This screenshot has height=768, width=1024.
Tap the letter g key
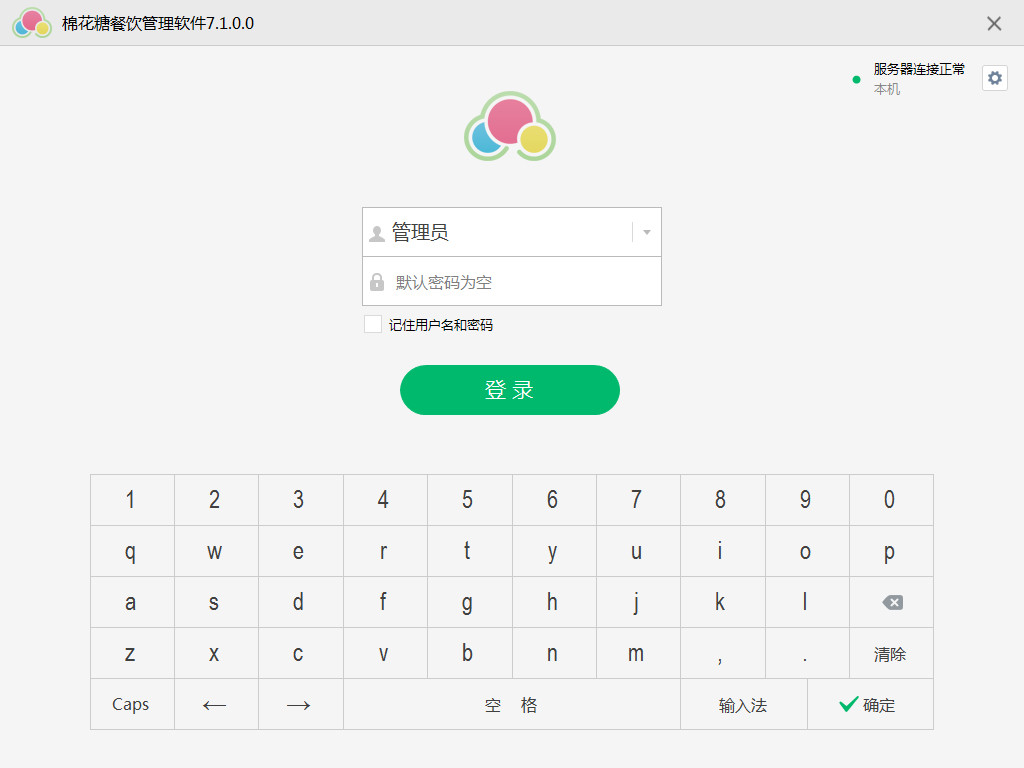470,602
